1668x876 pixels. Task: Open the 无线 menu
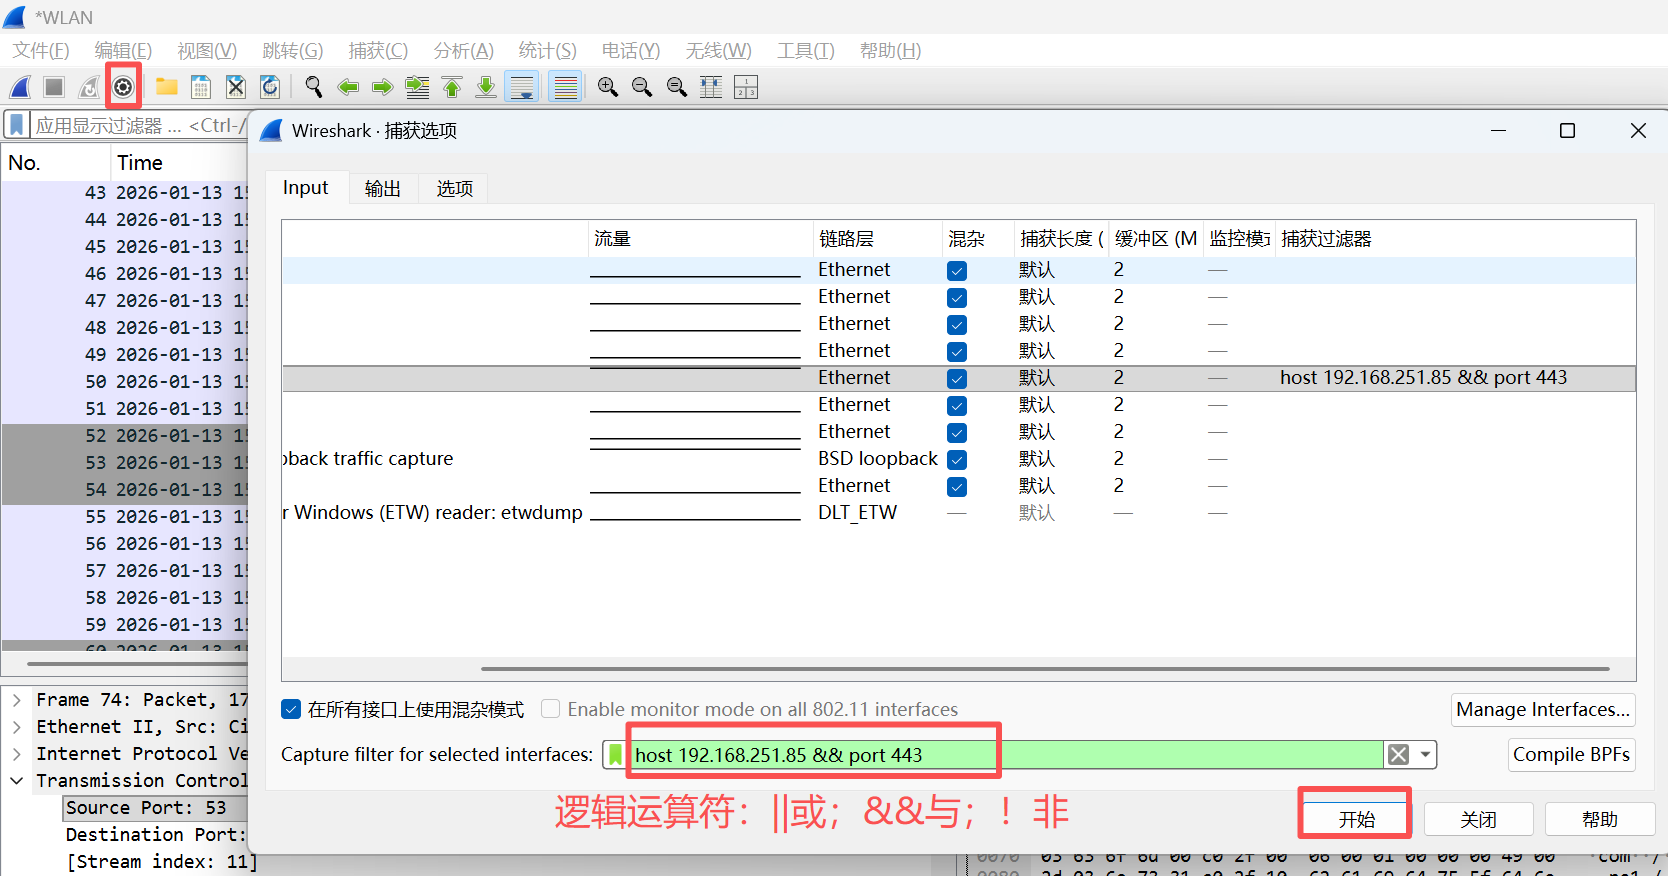pyautogui.click(x=719, y=50)
